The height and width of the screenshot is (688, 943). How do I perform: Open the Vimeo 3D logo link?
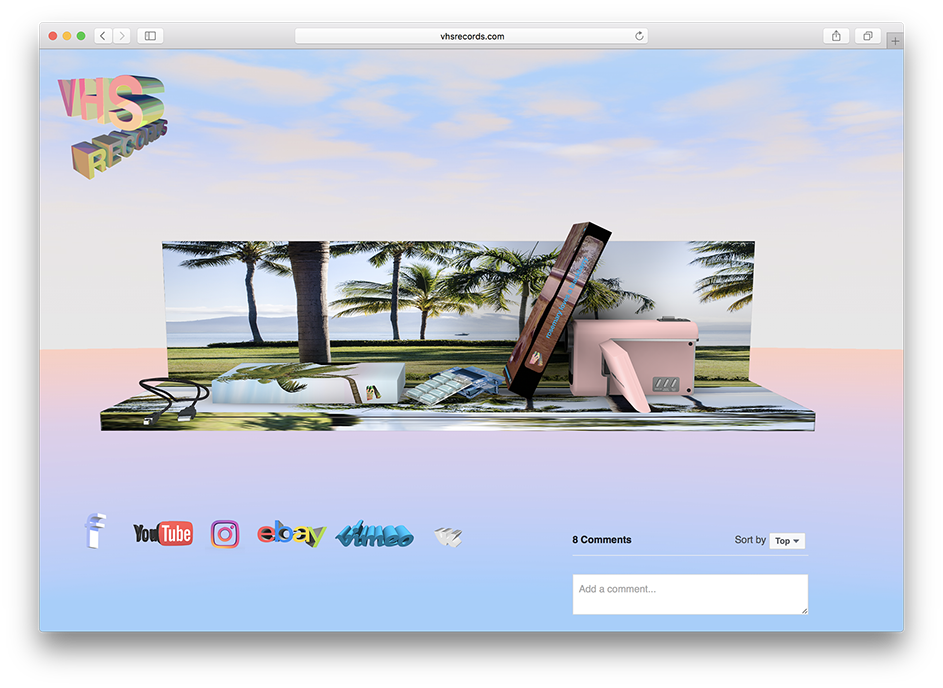375,535
